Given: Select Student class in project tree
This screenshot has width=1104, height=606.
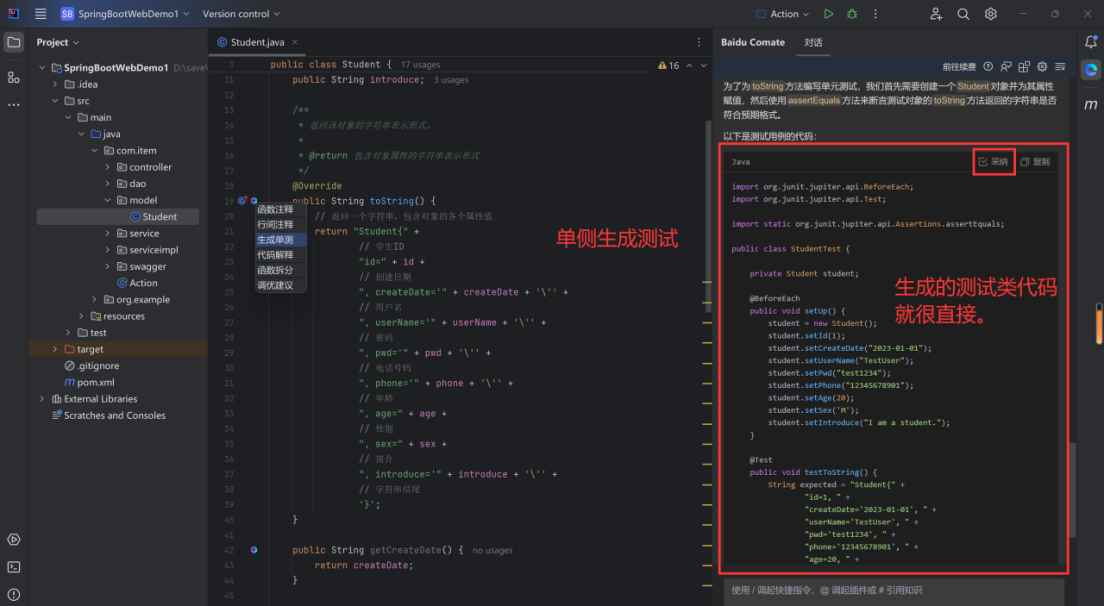Looking at the screenshot, I should click(x=118, y=217).
